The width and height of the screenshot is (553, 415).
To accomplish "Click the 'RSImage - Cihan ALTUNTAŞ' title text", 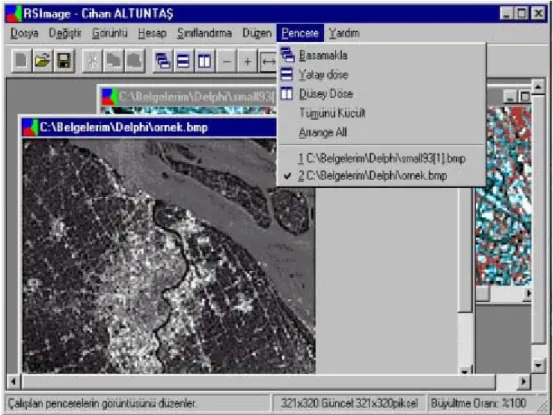I will (x=98, y=14).
